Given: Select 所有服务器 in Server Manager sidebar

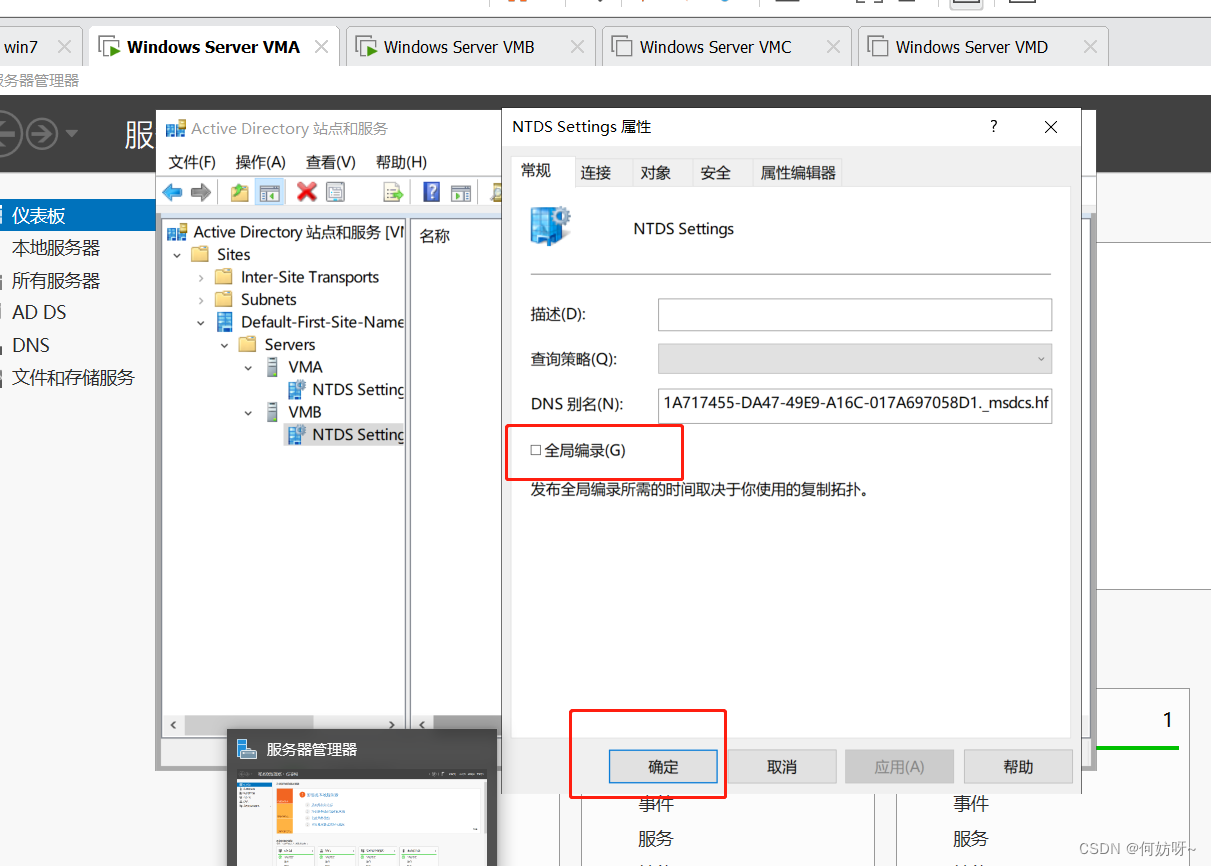Looking at the screenshot, I should coord(56,281).
